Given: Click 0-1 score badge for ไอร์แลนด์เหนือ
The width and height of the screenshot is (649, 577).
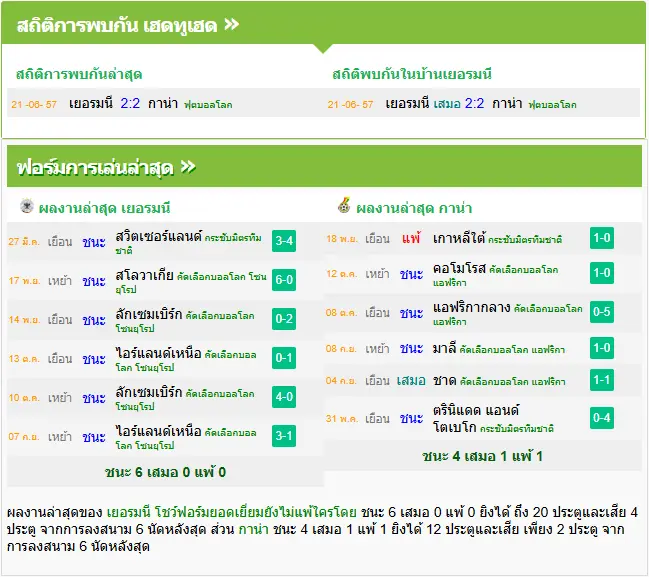Looking at the screenshot, I should 284,358.
